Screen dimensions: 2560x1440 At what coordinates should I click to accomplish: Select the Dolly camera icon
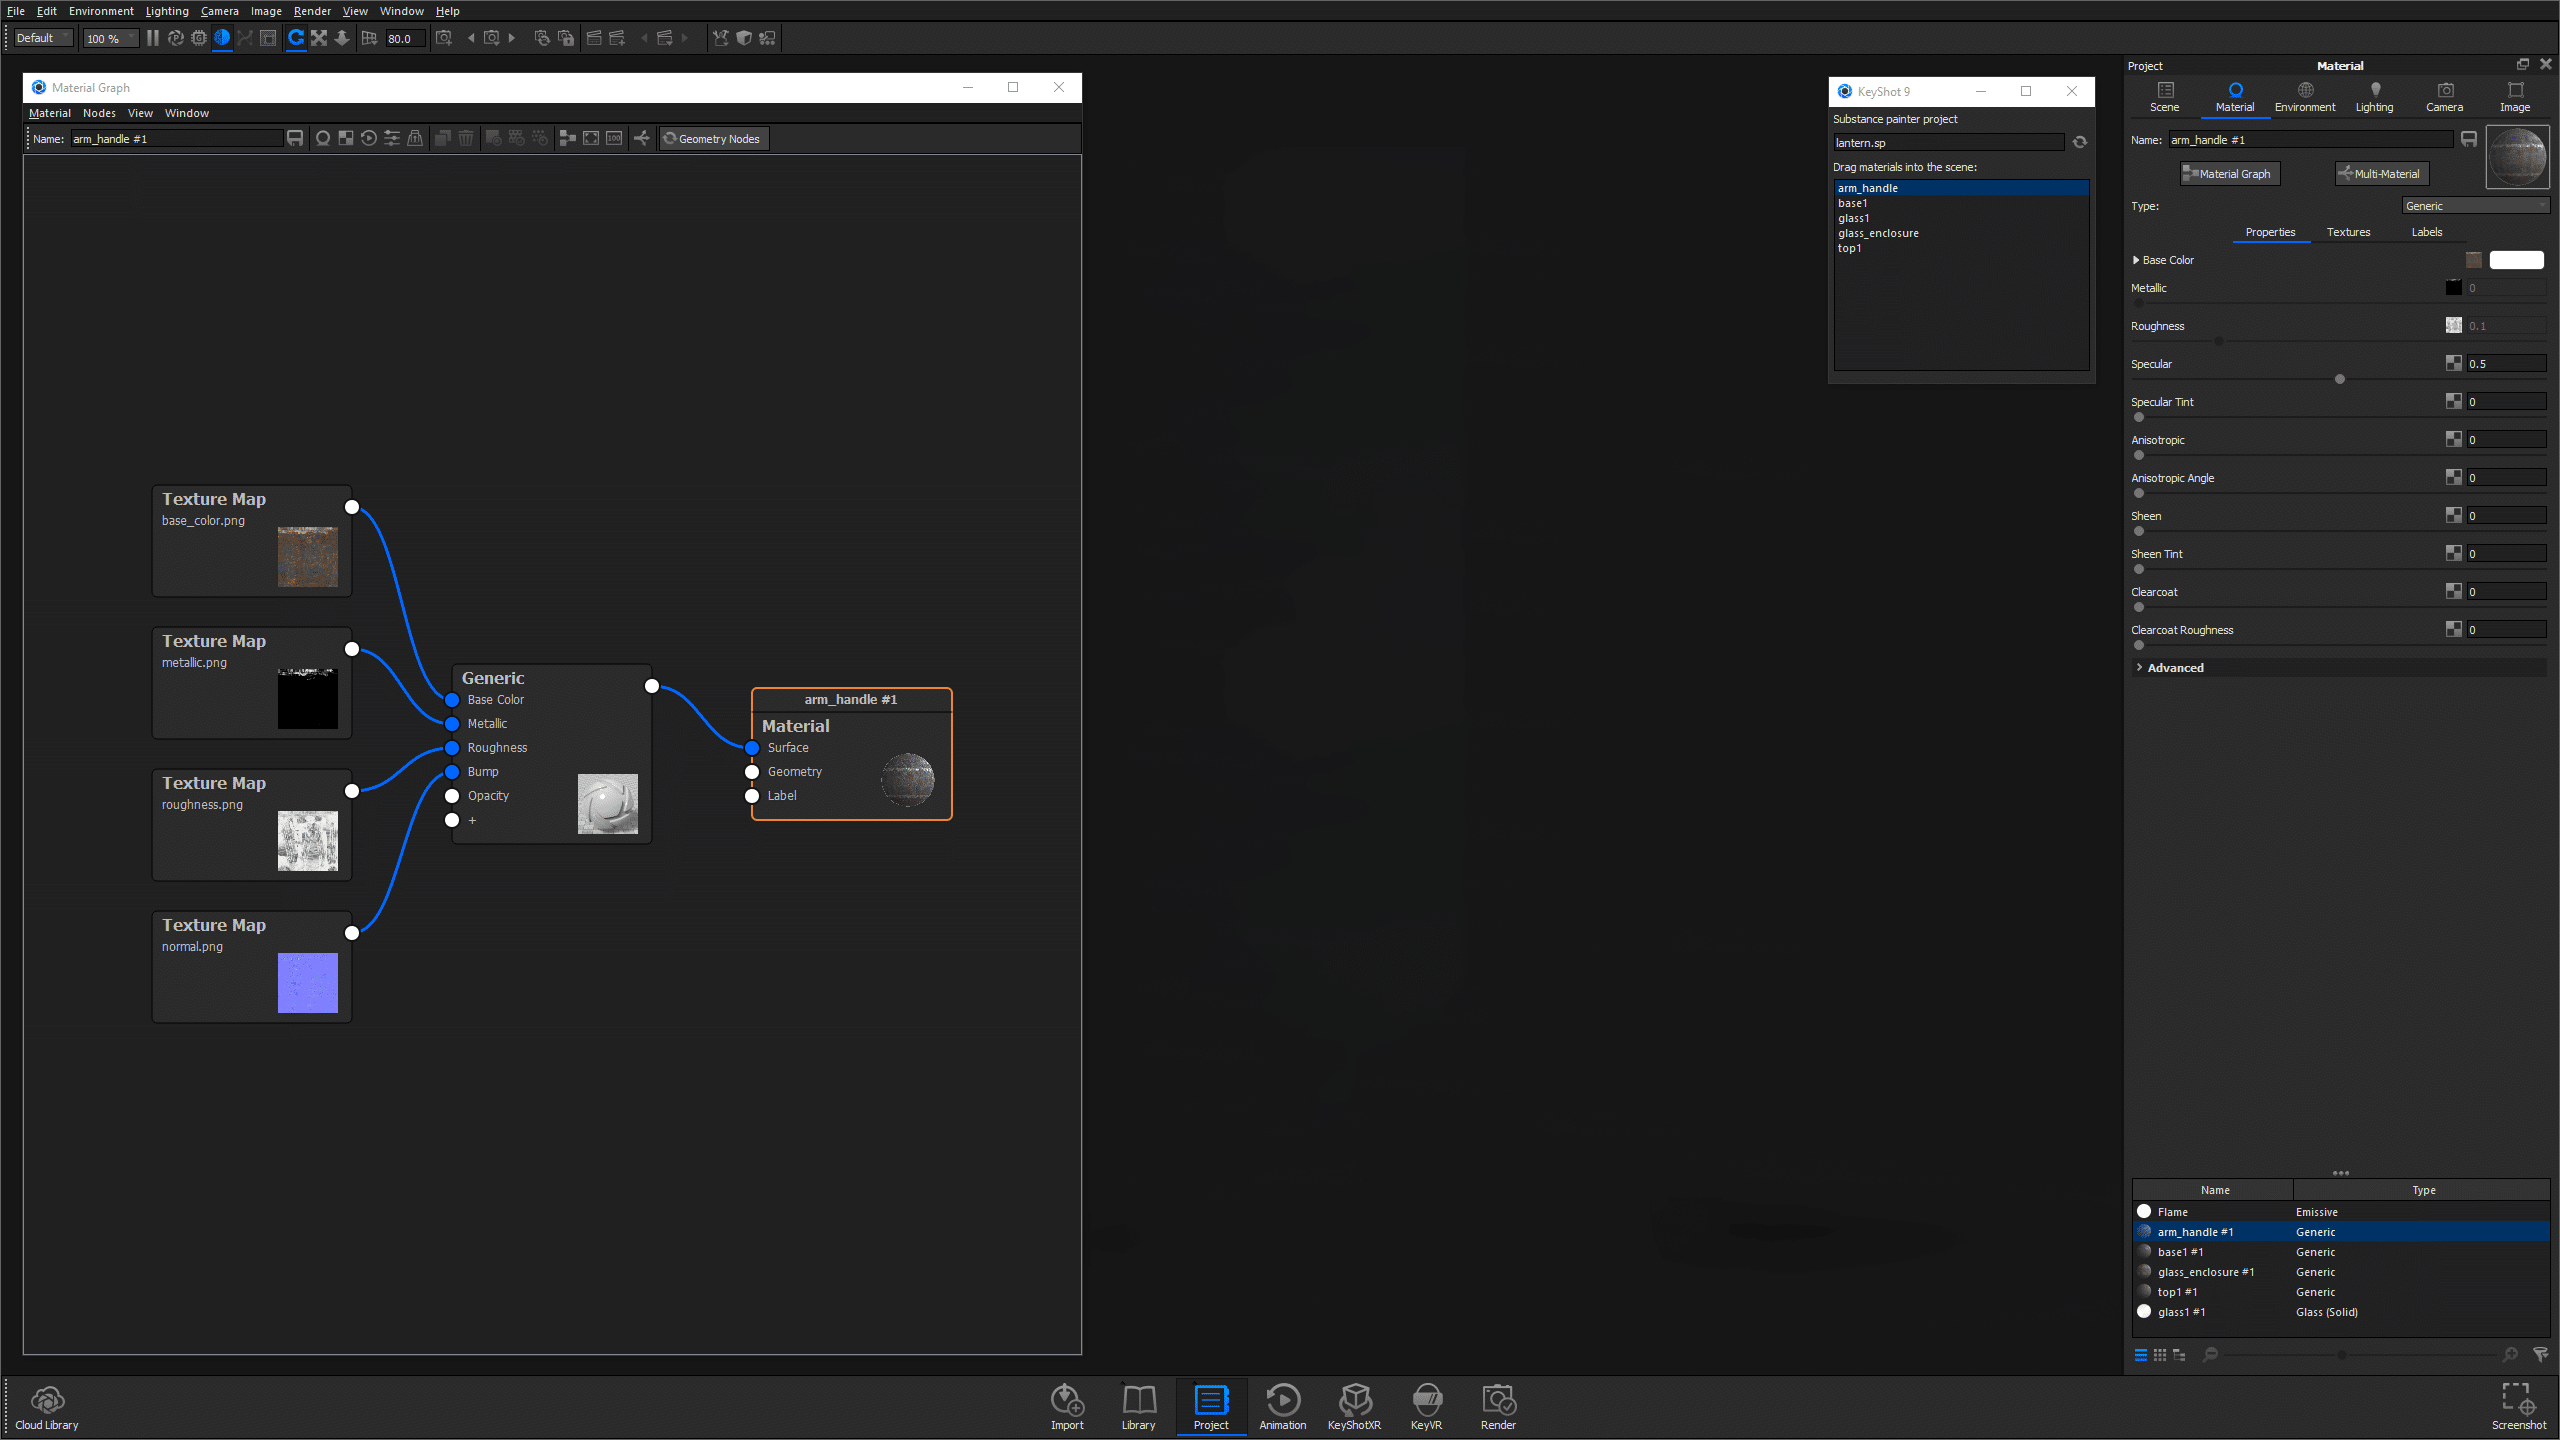[x=342, y=38]
